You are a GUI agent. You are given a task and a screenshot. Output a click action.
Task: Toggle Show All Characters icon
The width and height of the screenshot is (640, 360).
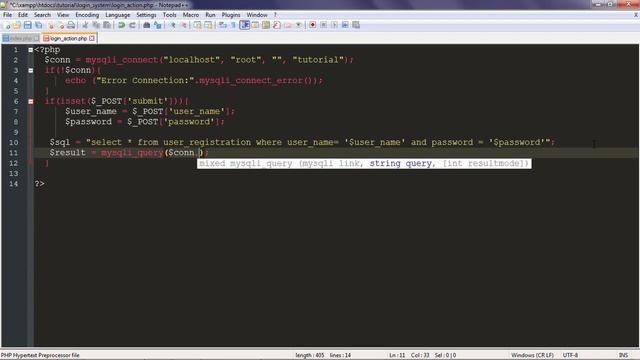[233, 25]
